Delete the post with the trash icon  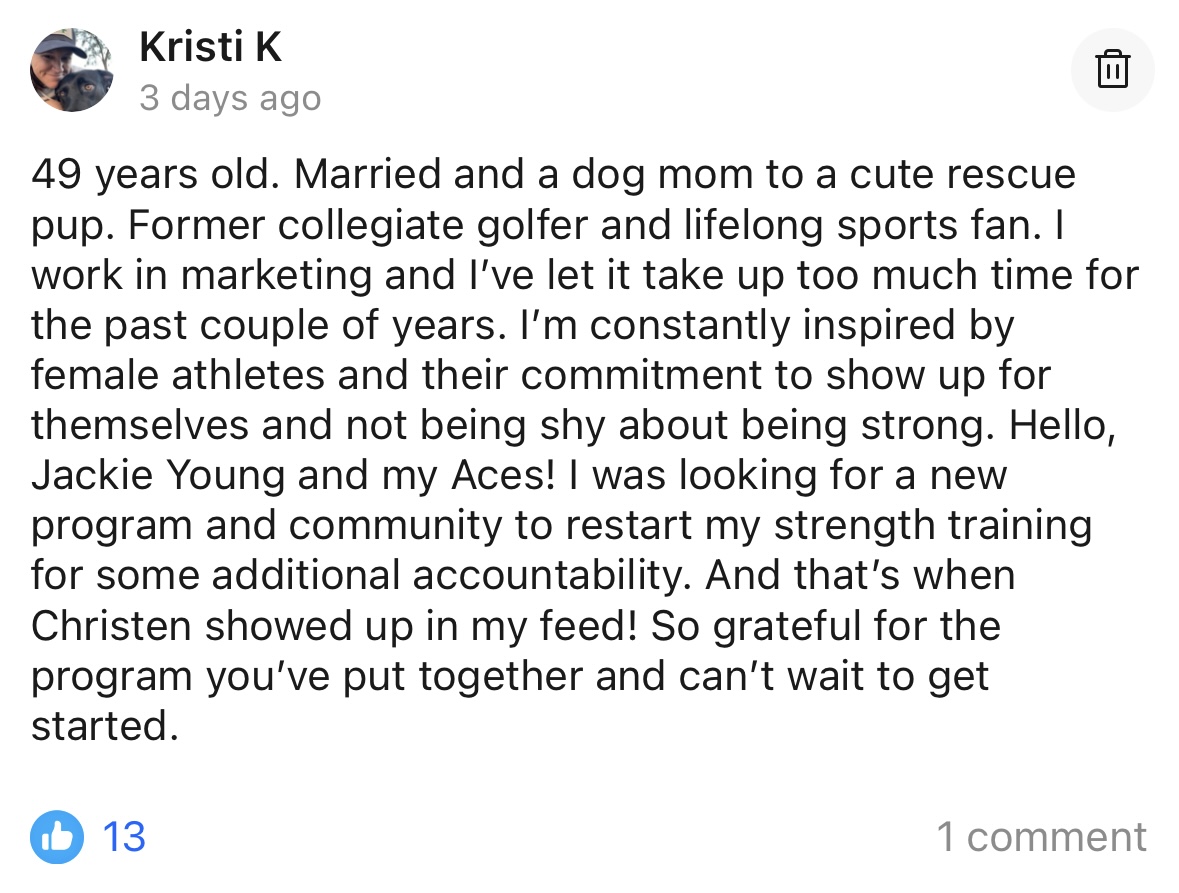pyautogui.click(x=1112, y=70)
